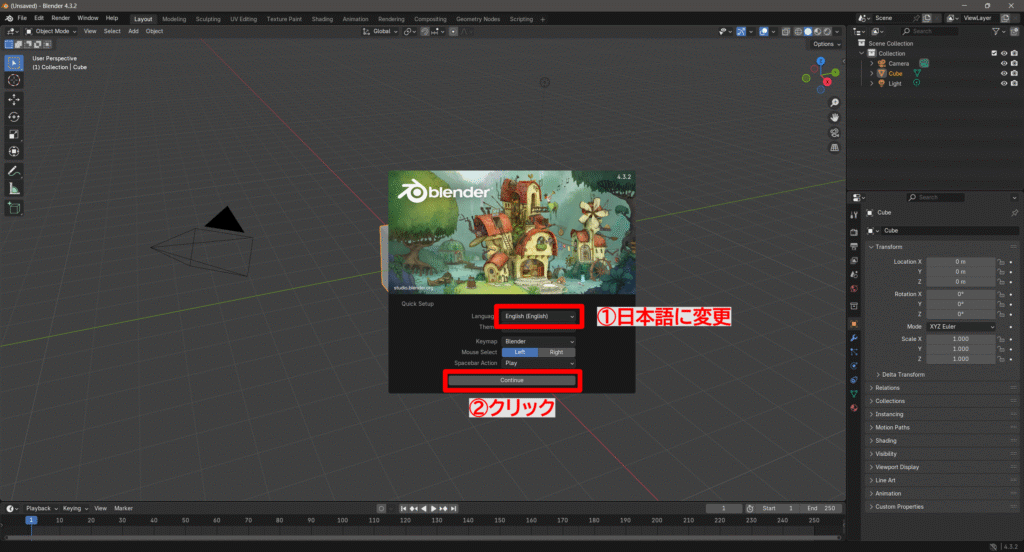Click the End frame 250 field
1024x552 pixels.
(822, 508)
